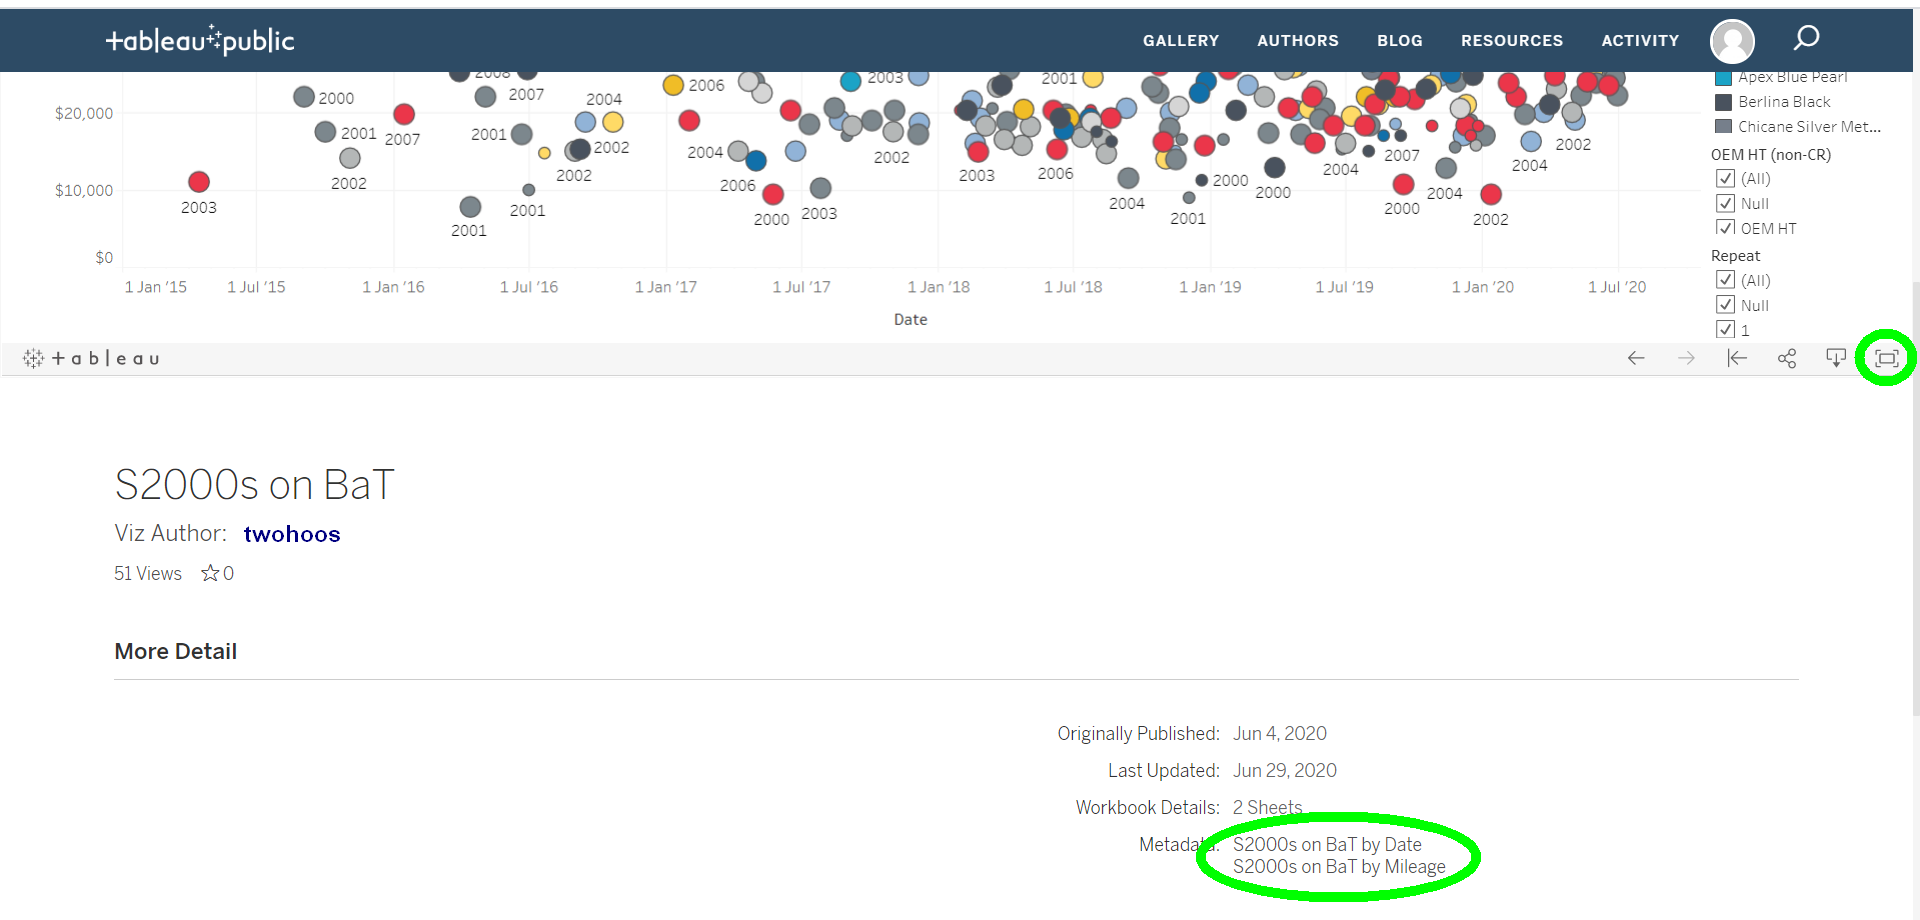Open the search magnifier in header

pos(1806,39)
